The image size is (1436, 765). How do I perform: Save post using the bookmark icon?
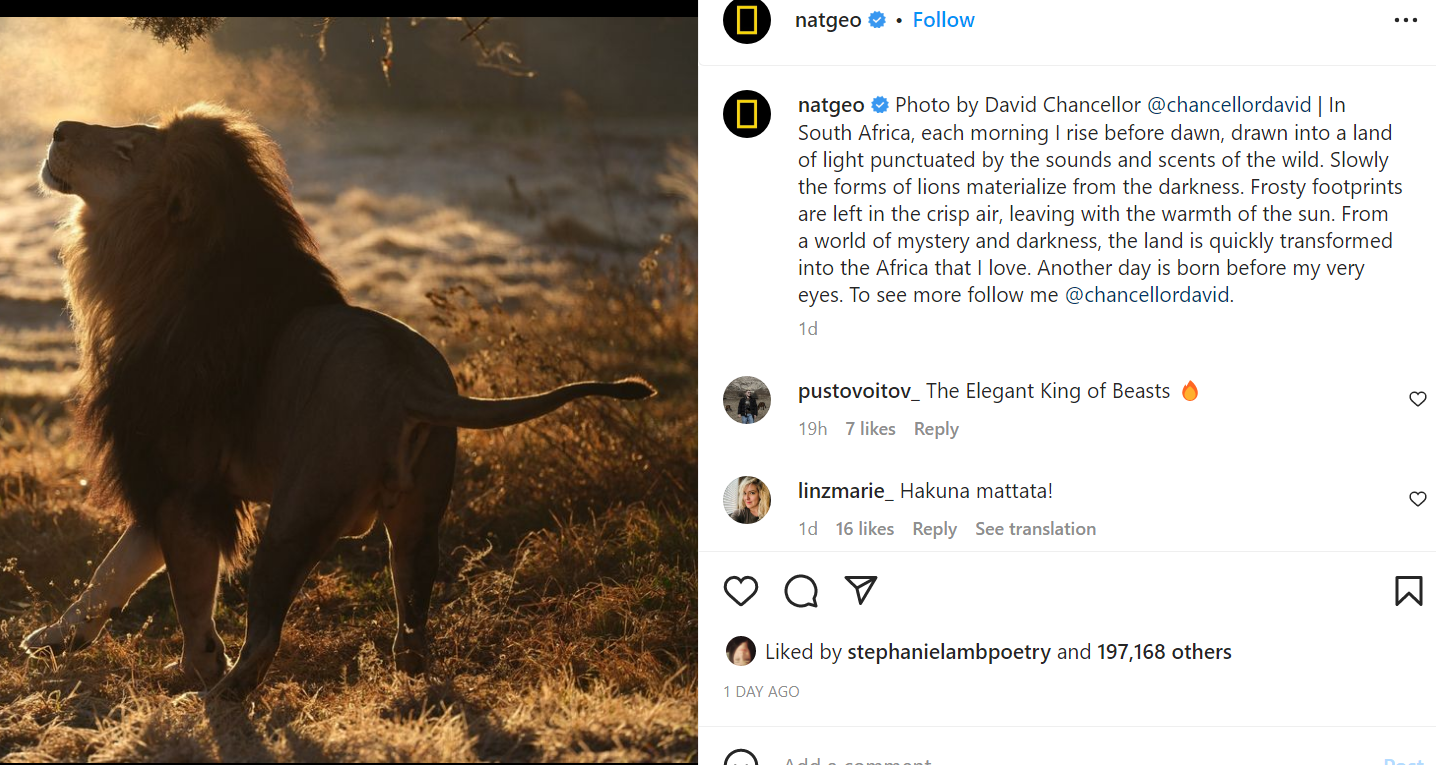1408,591
